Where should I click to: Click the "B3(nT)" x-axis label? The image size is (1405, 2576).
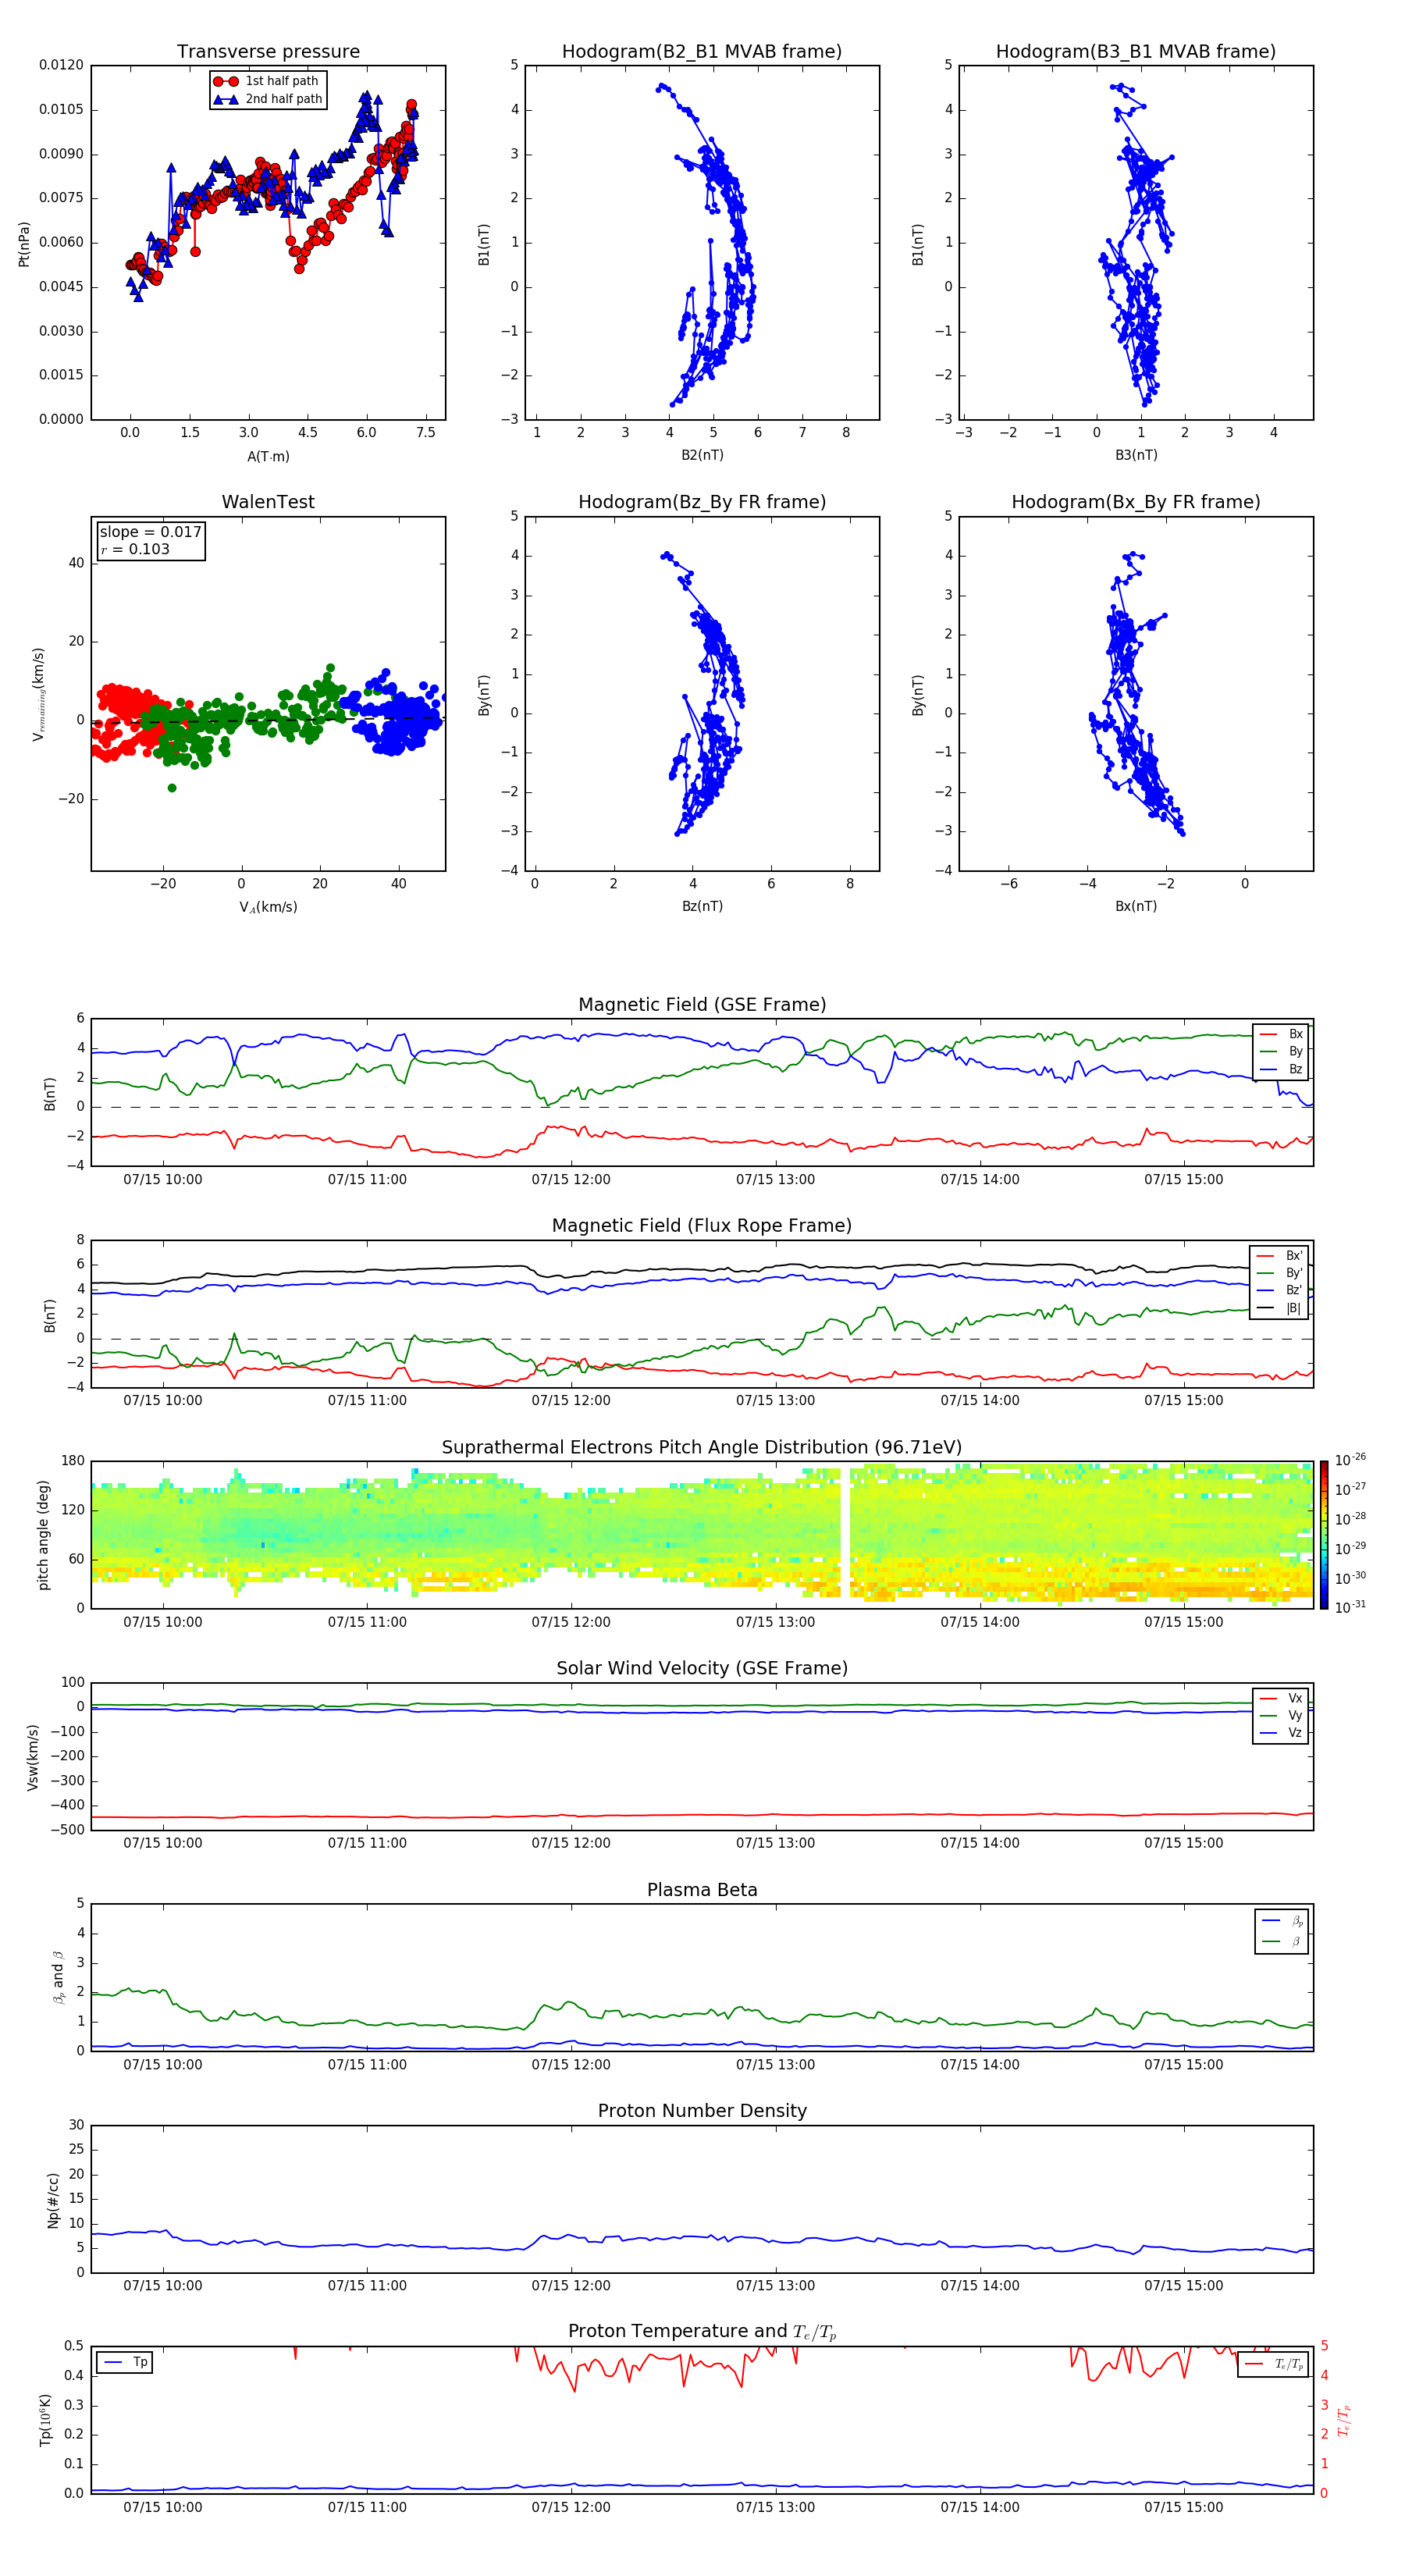1136,455
